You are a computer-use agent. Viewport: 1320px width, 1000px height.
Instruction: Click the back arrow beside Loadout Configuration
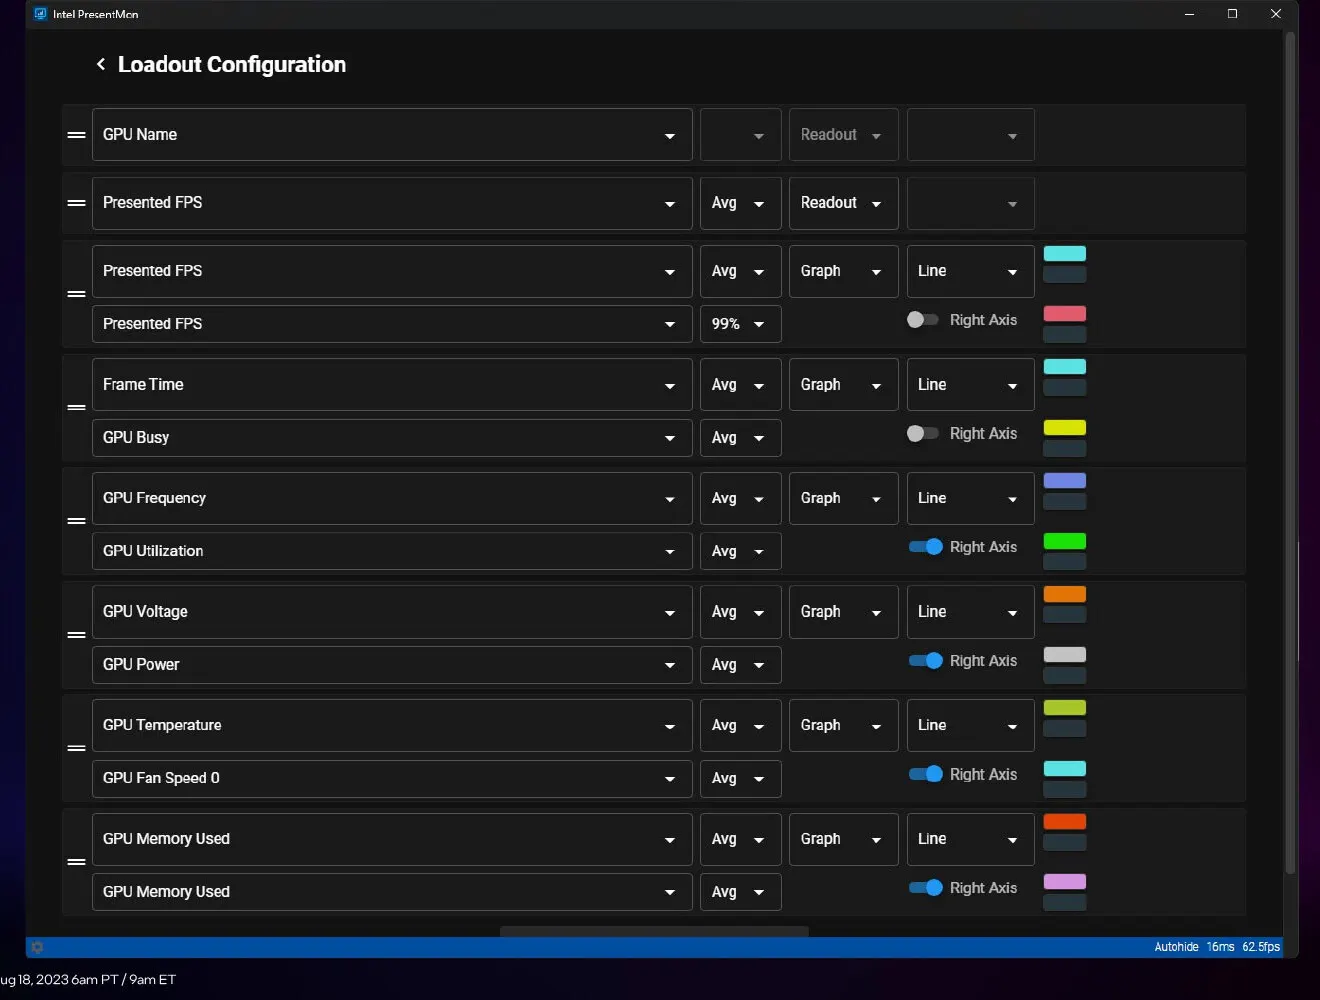pyautogui.click(x=100, y=65)
